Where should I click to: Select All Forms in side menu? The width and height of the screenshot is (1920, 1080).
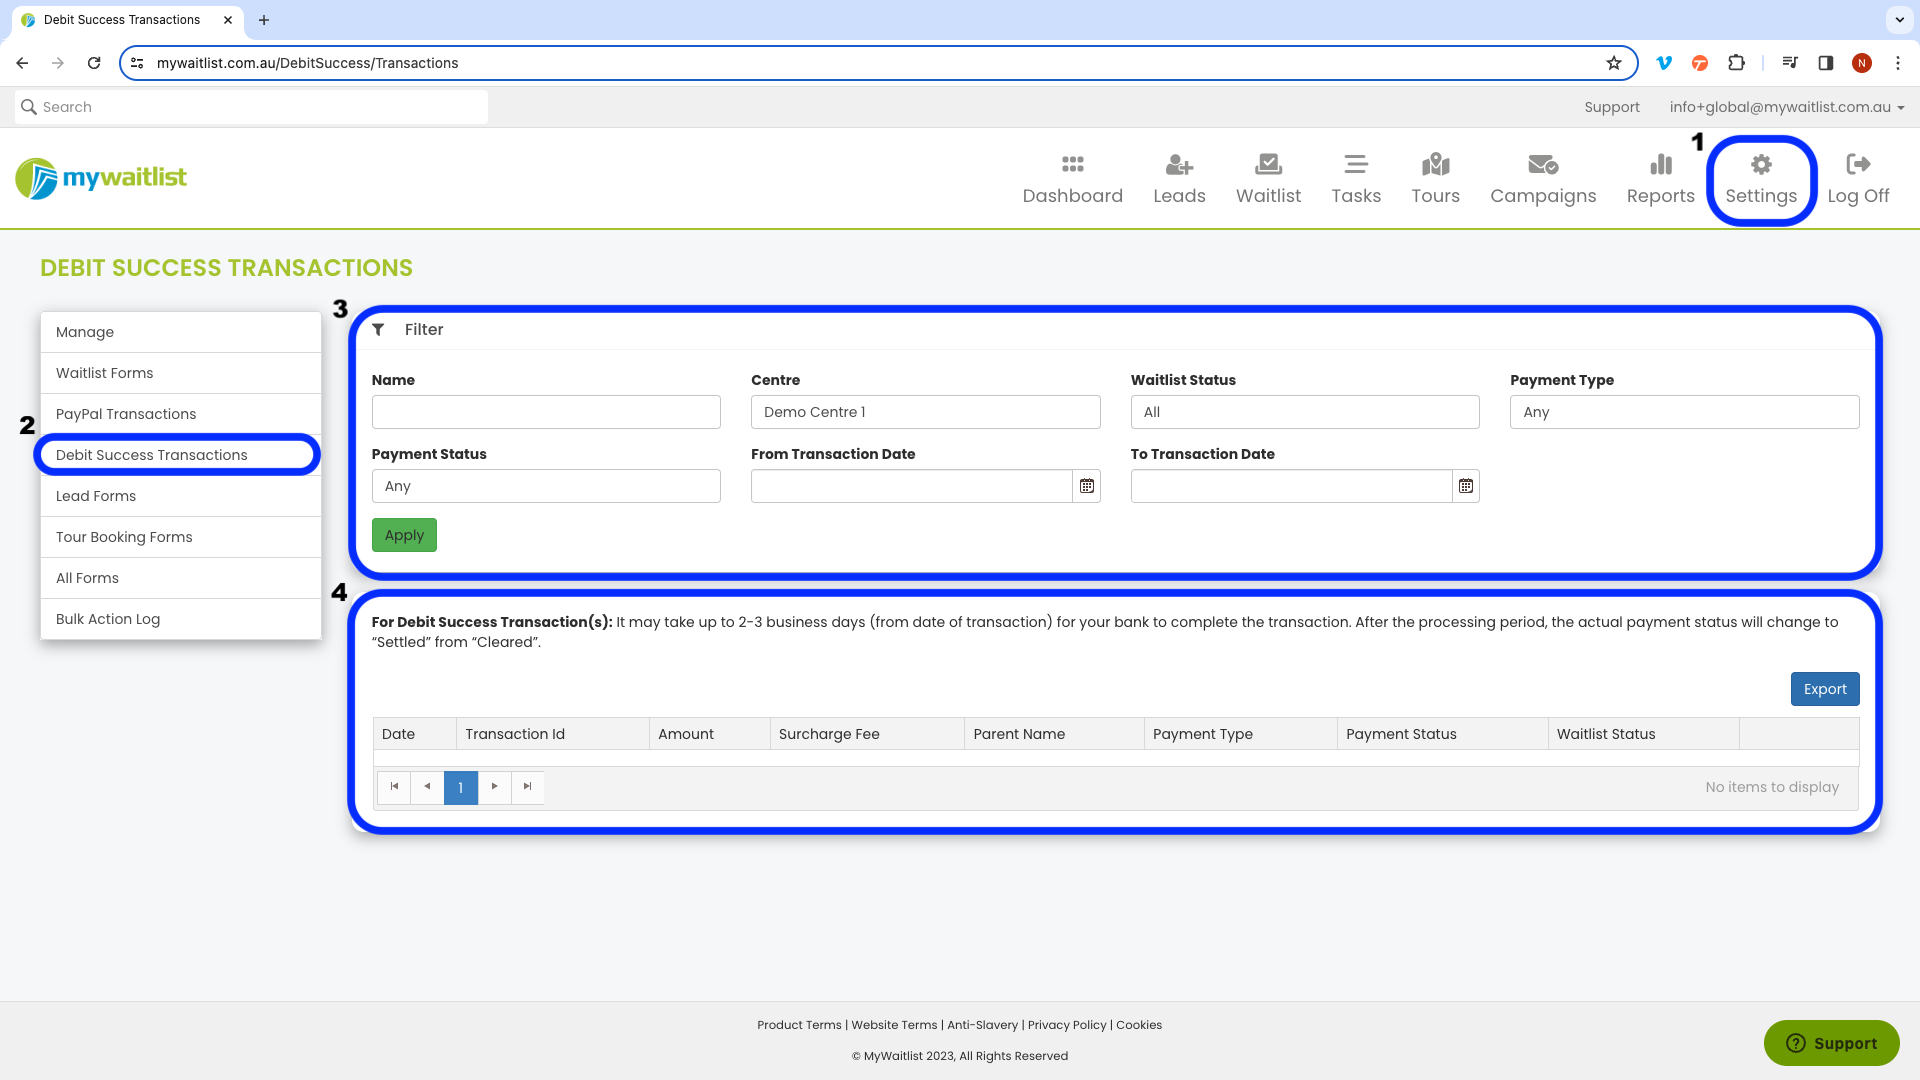(181, 578)
